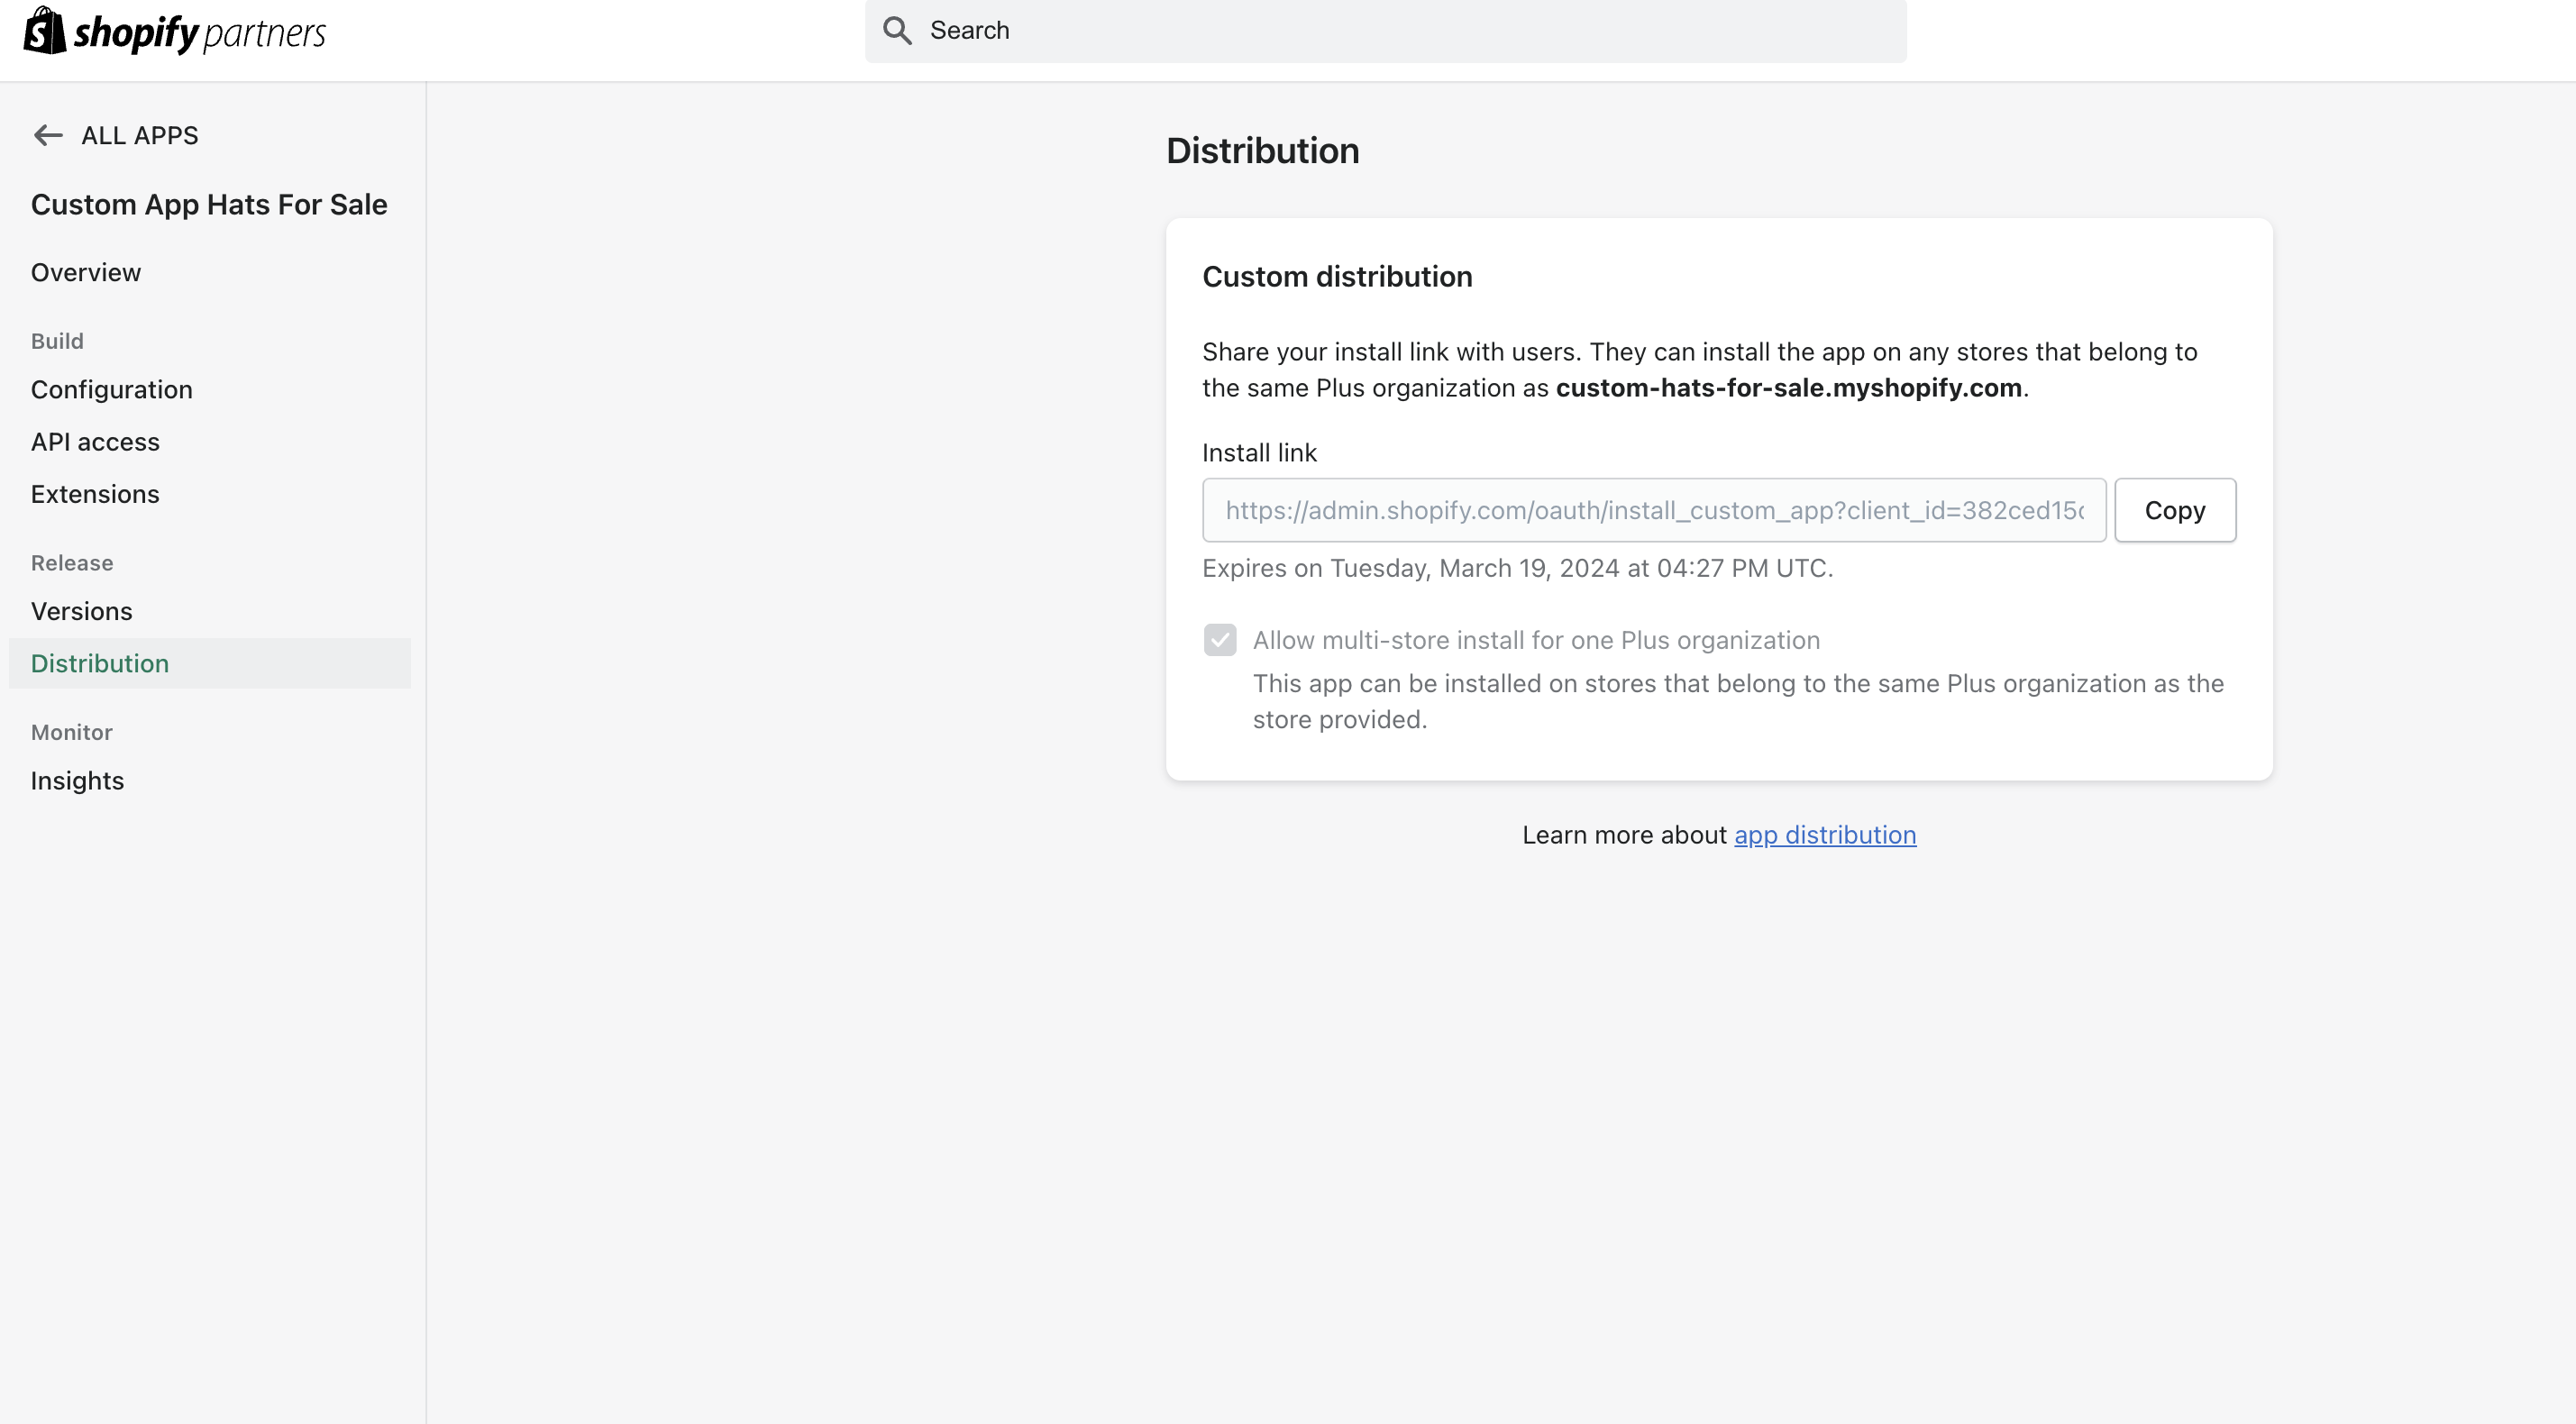This screenshot has width=2576, height=1424.
Task: Open the Overview page
Action: tap(86, 272)
